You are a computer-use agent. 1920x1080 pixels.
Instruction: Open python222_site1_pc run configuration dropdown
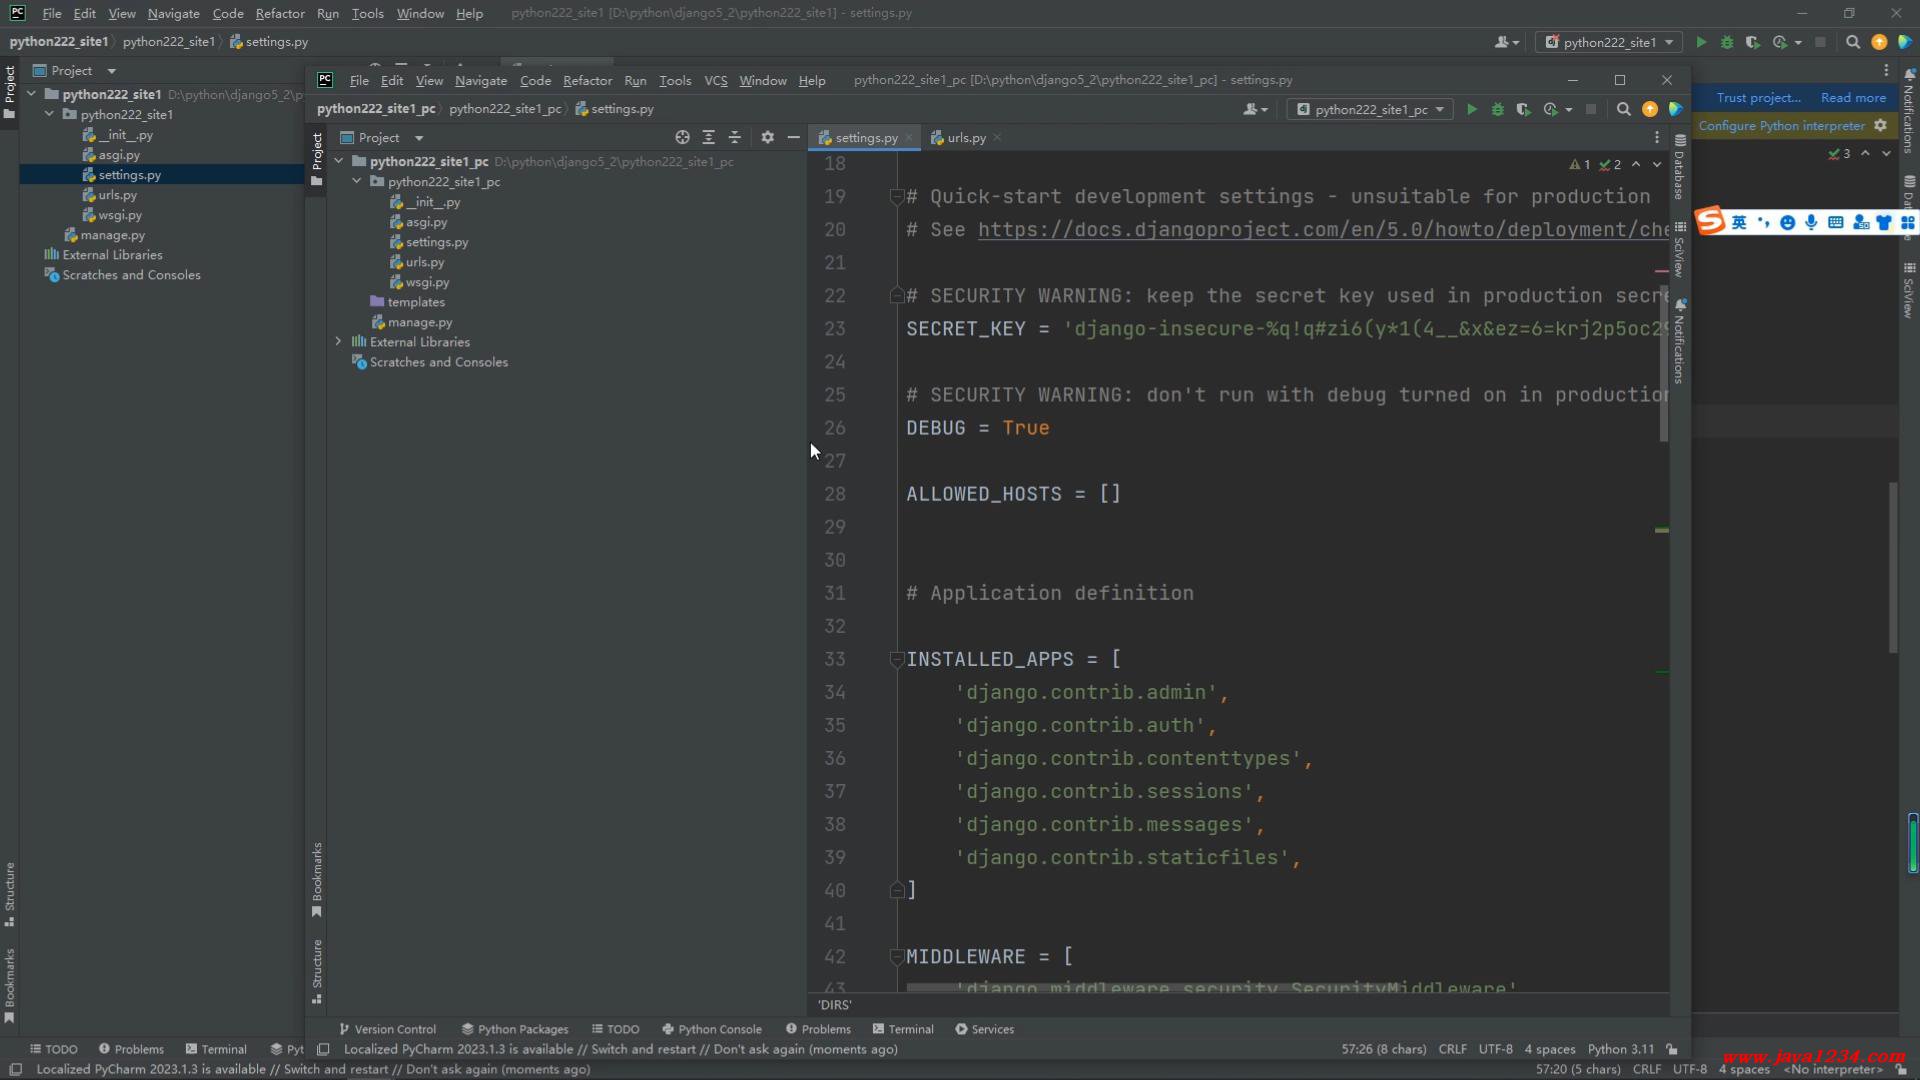point(1370,110)
